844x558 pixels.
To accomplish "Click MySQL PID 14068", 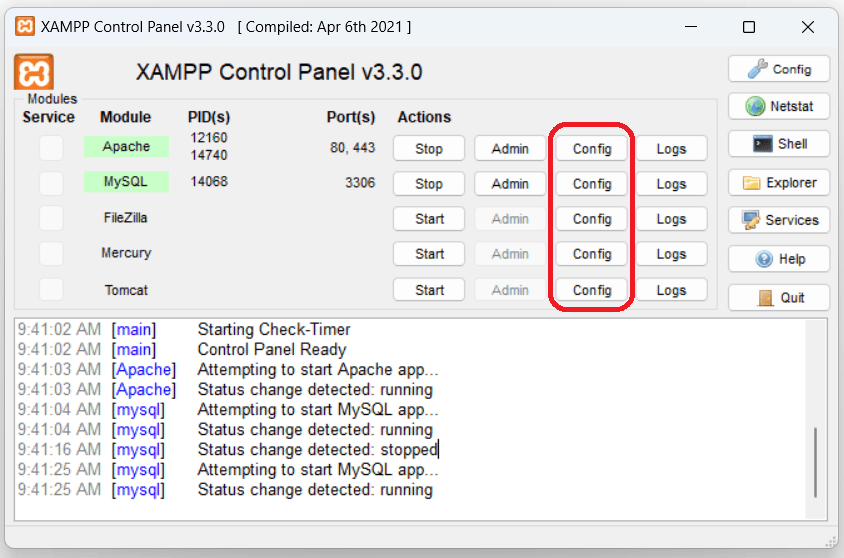I will (x=209, y=181).
